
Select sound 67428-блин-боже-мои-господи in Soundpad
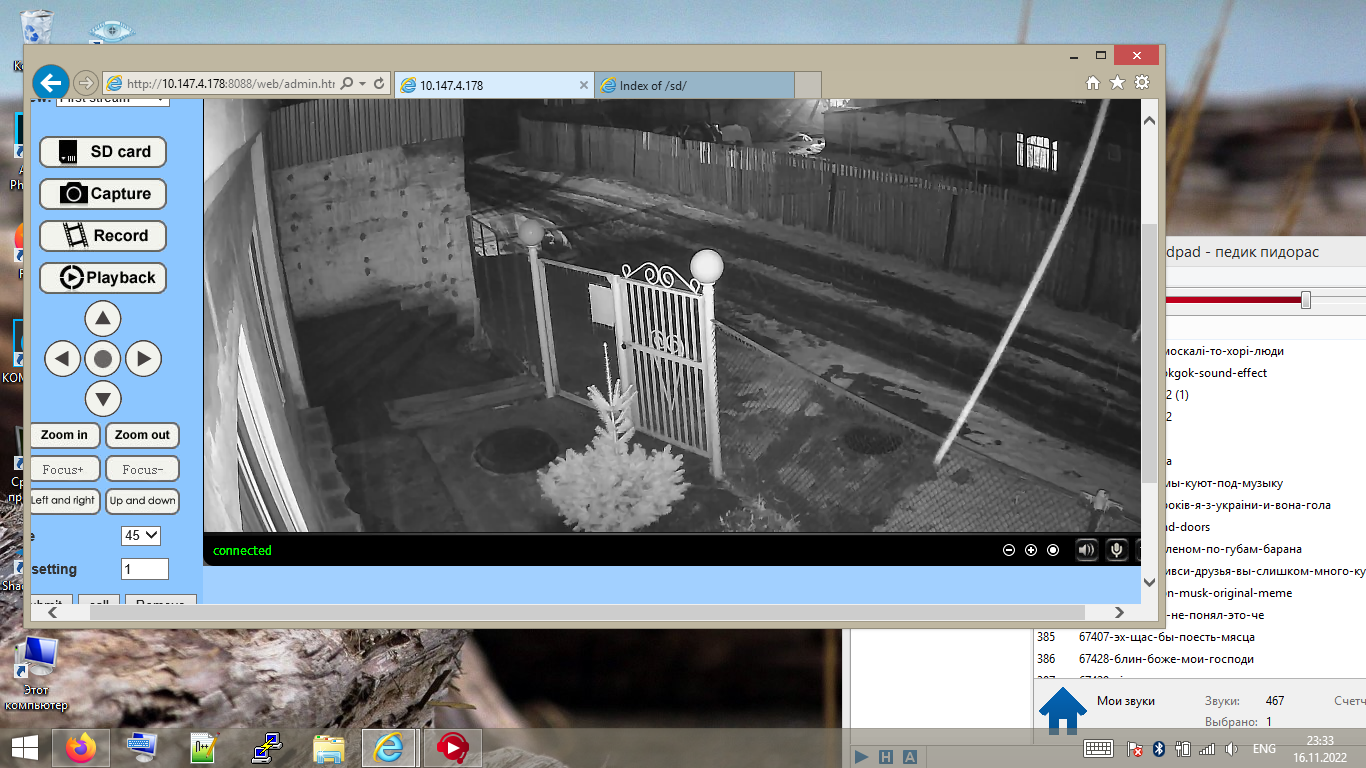[x=1199, y=659]
